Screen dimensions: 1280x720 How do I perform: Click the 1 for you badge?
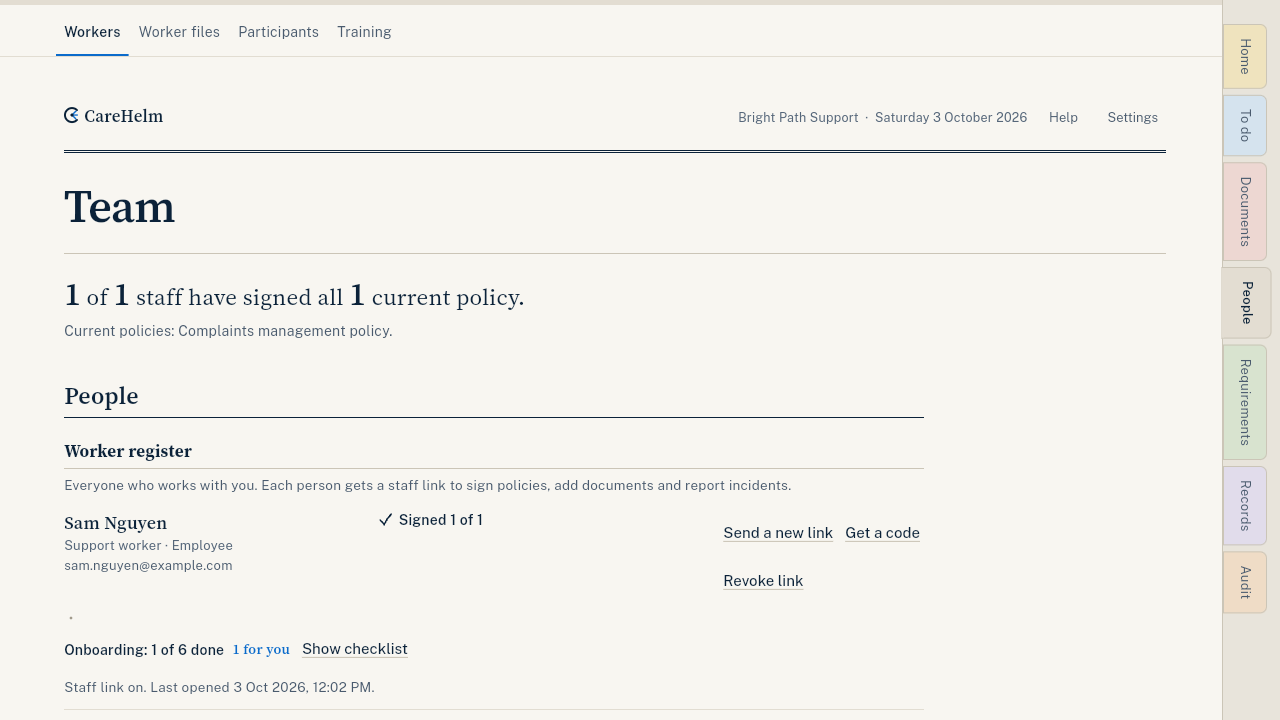[x=261, y=650]
